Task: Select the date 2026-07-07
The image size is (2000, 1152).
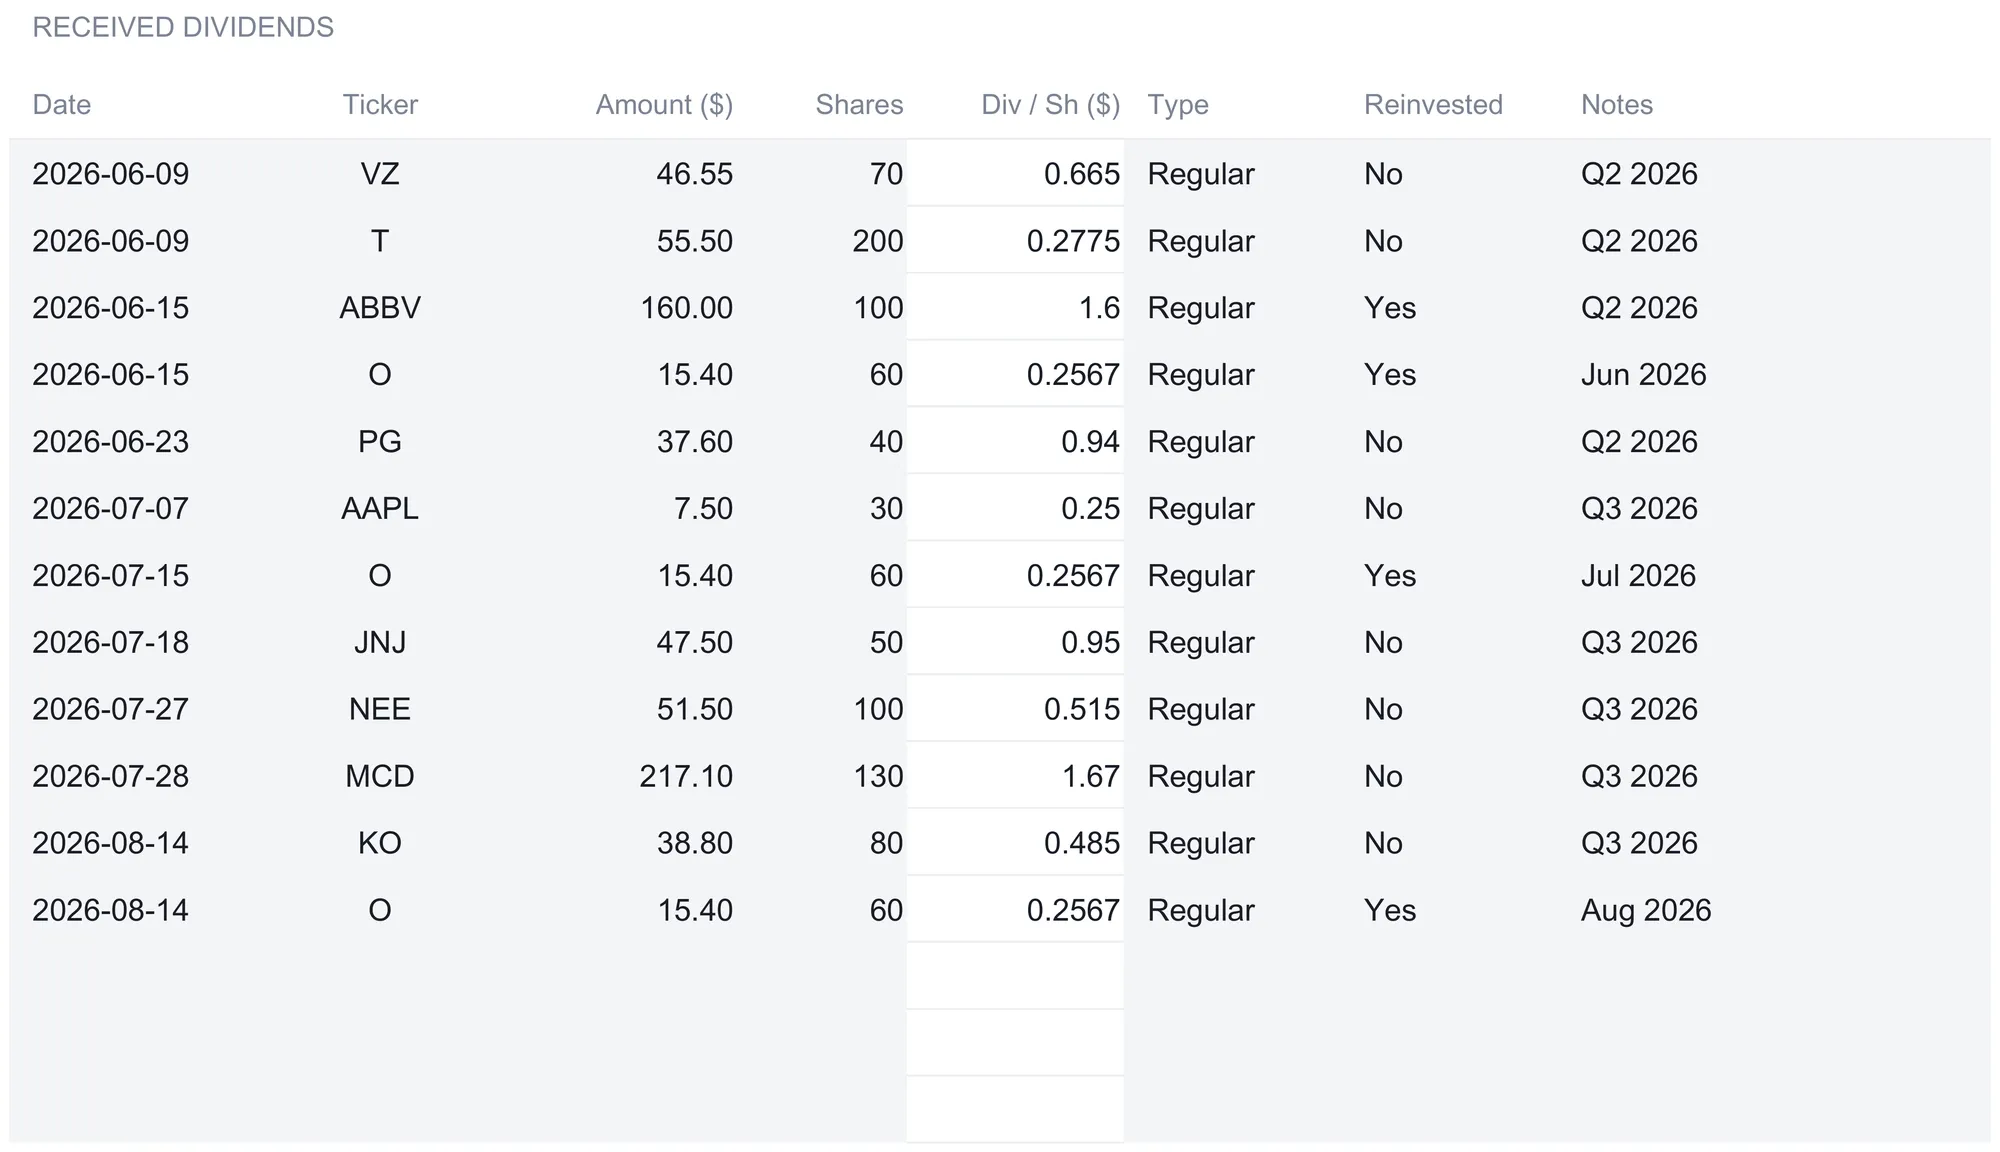Action: [x=110, y=509]
